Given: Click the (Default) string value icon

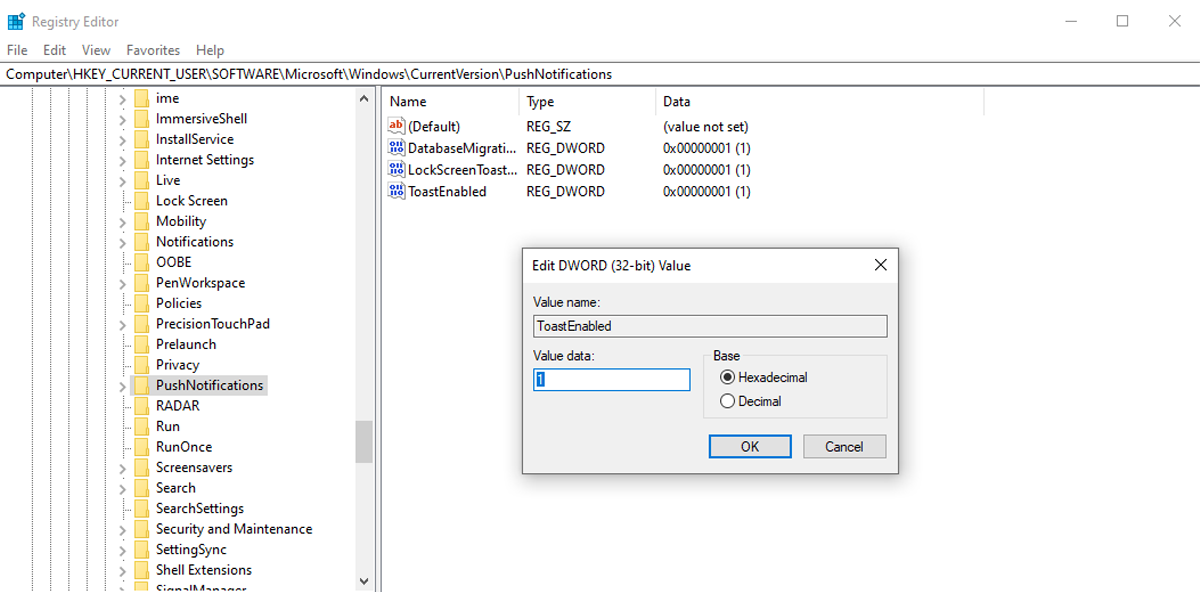Looking at the screenshot, I should click(397, 127).
